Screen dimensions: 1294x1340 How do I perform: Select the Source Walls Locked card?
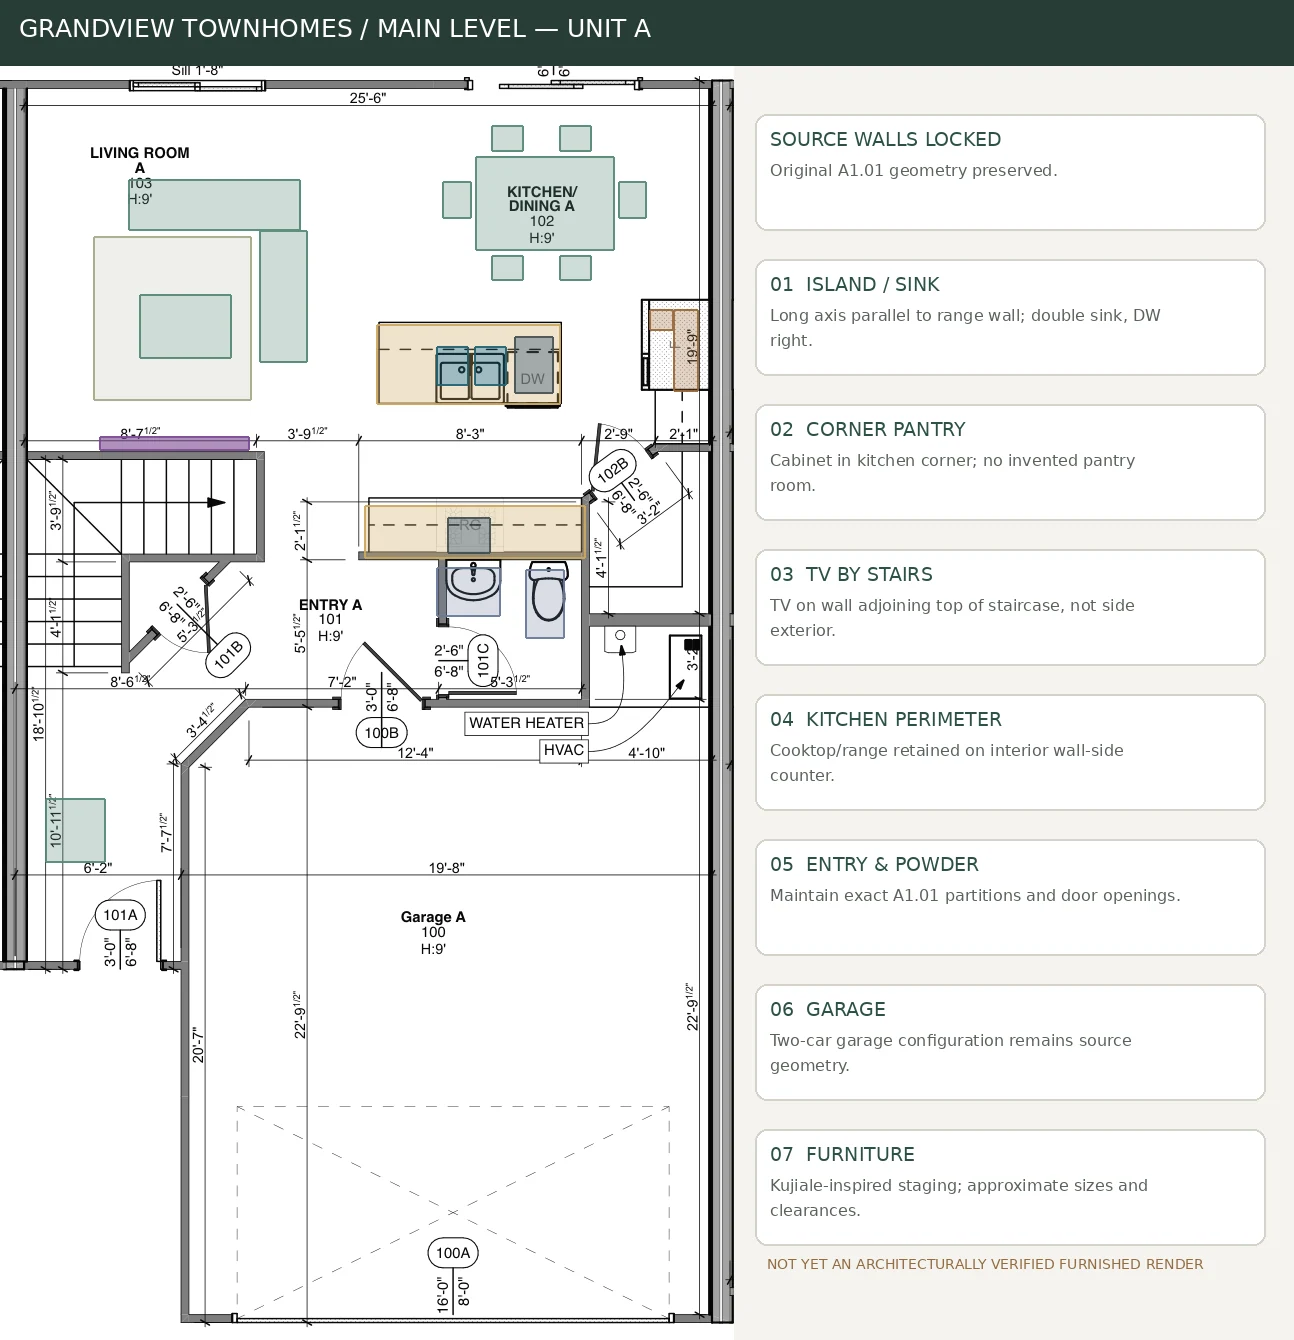1010,172
